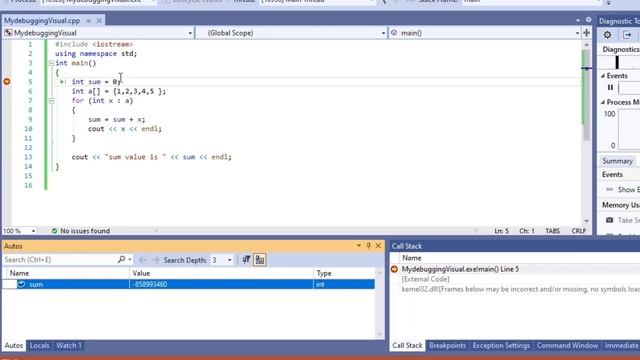
Task: Click the split editor plus icon
Action: click(587, 33)
